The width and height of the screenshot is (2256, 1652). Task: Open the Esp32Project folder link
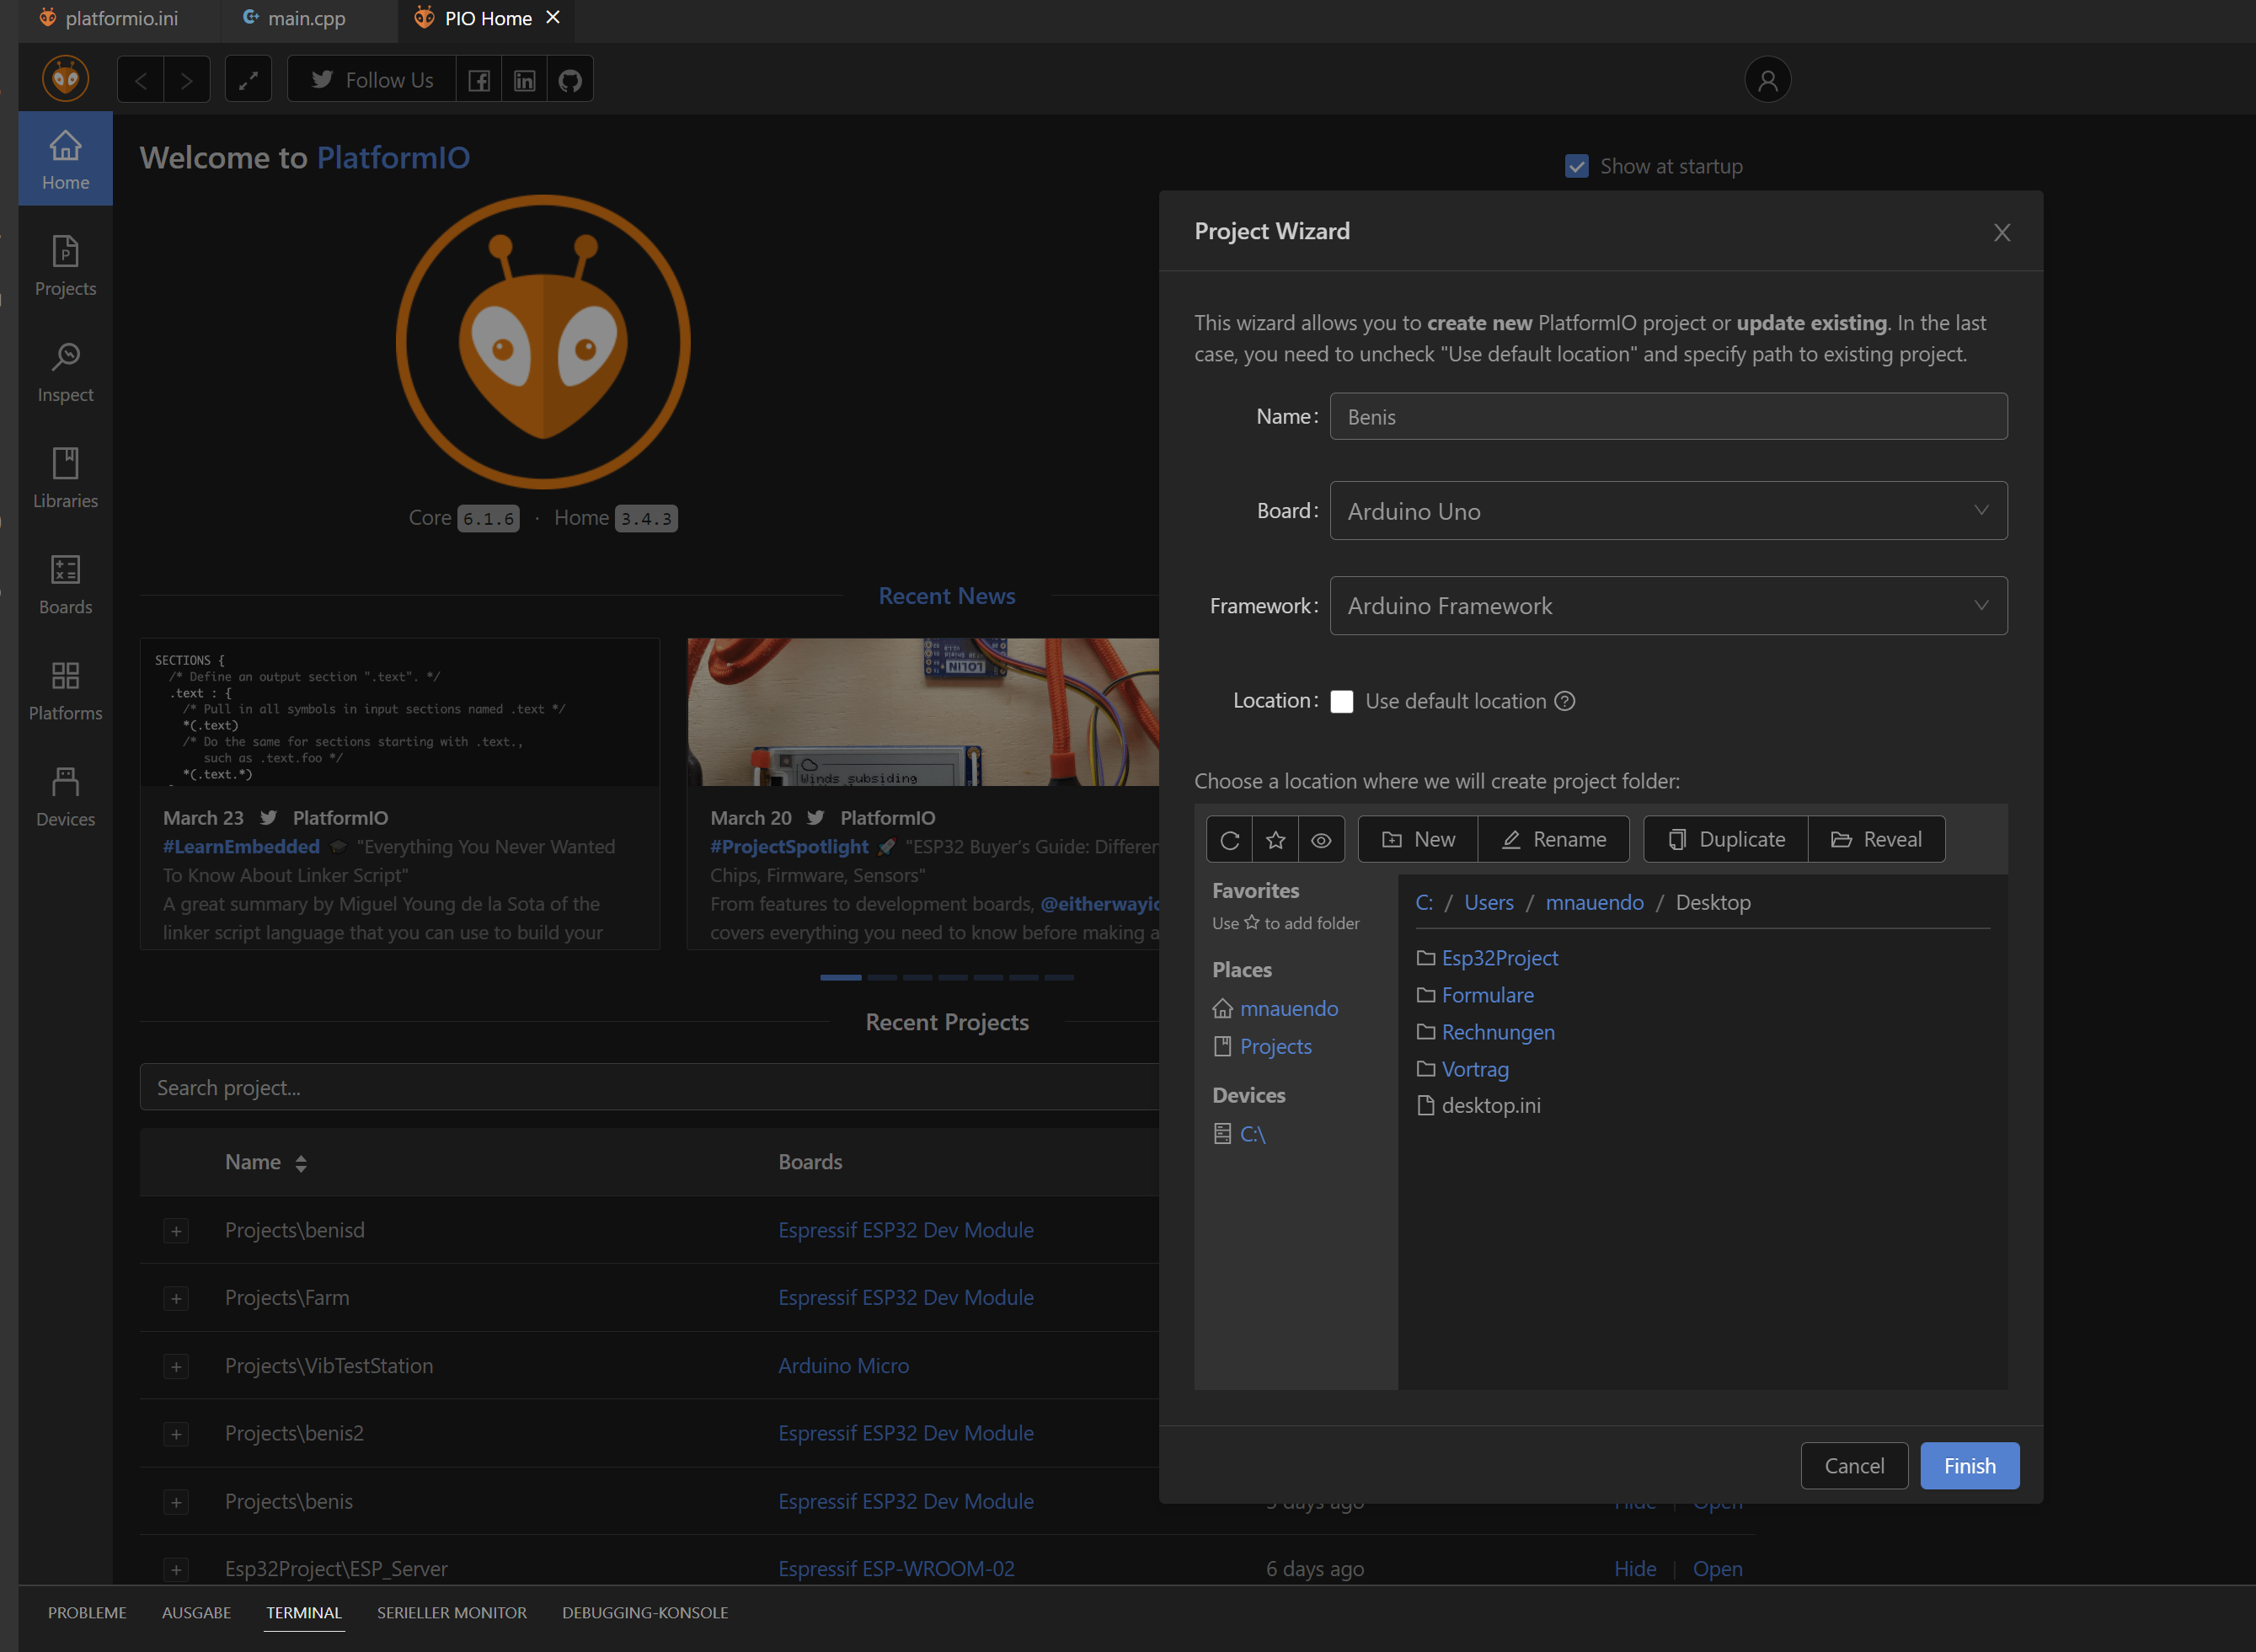1499,958
